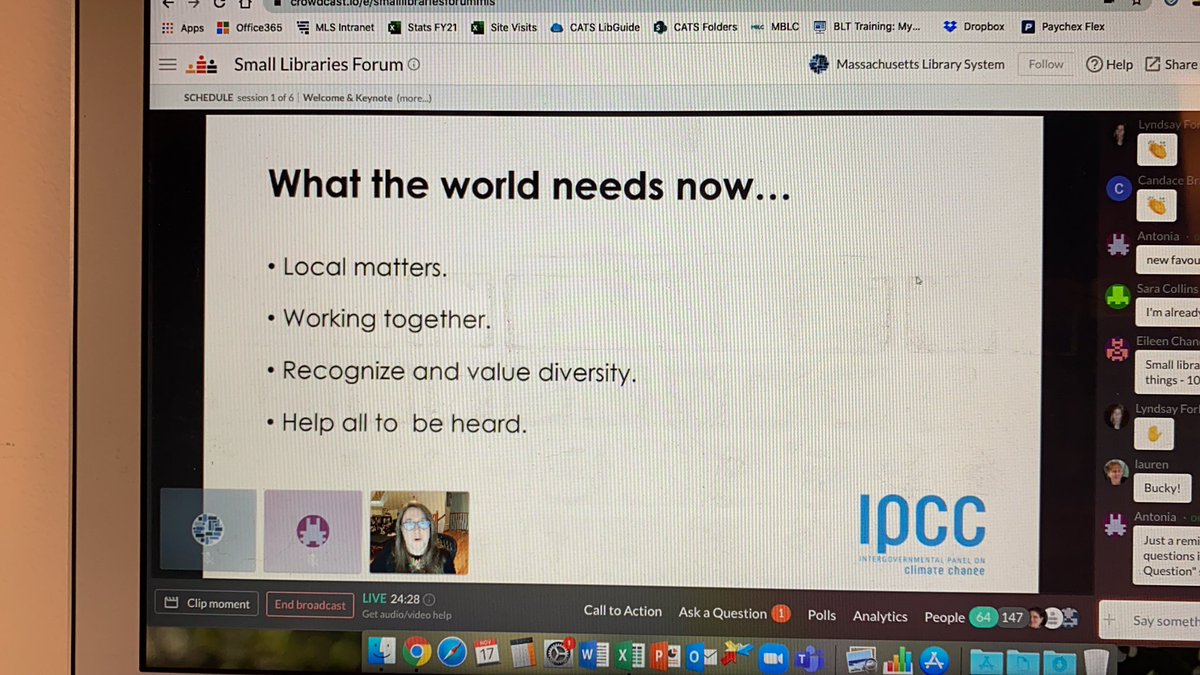Open the Crowdcast hamburger menu
Viewport: 1200px width, 675px height.
[x=167, y=64]
